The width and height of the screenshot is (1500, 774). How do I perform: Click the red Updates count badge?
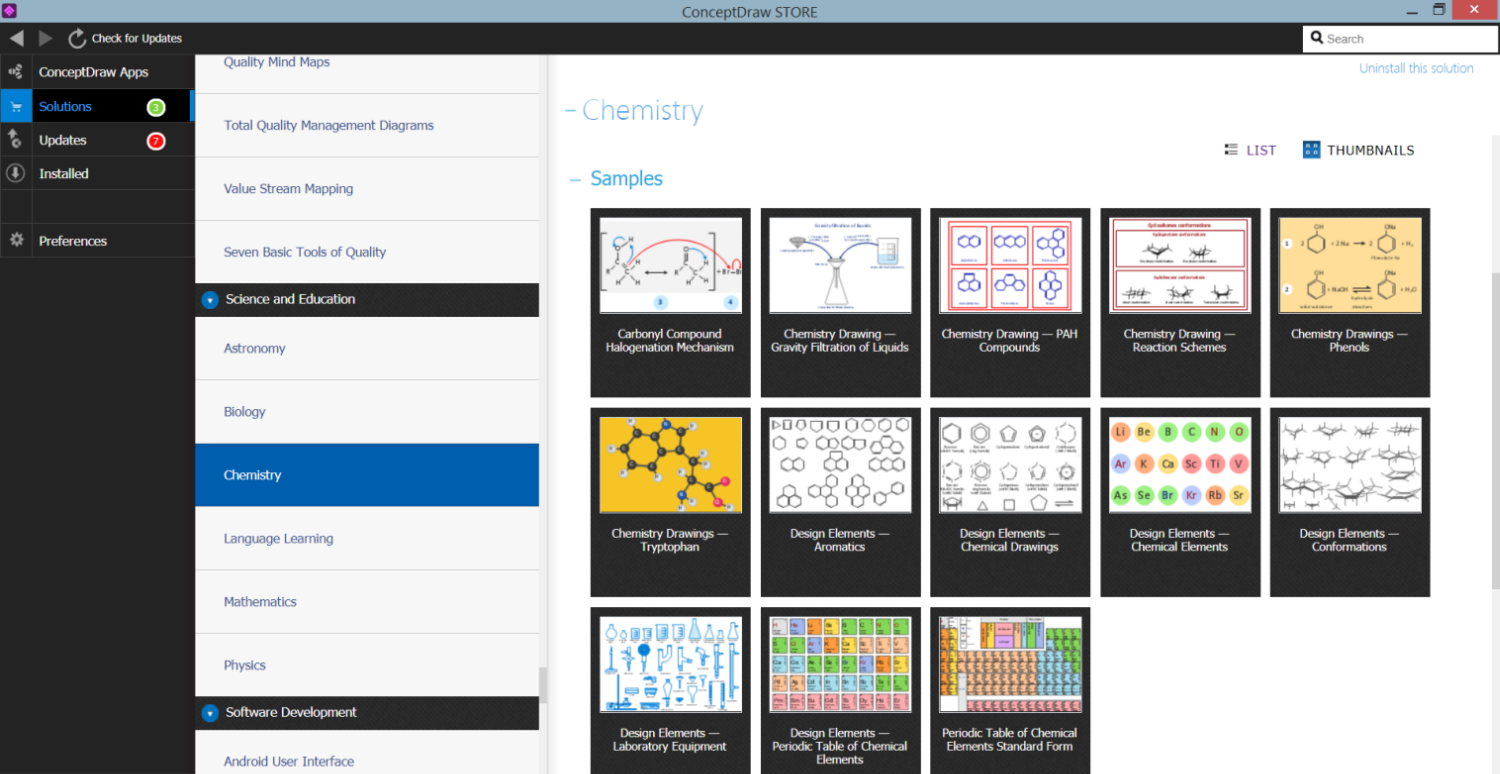click(x=156, y=141)
